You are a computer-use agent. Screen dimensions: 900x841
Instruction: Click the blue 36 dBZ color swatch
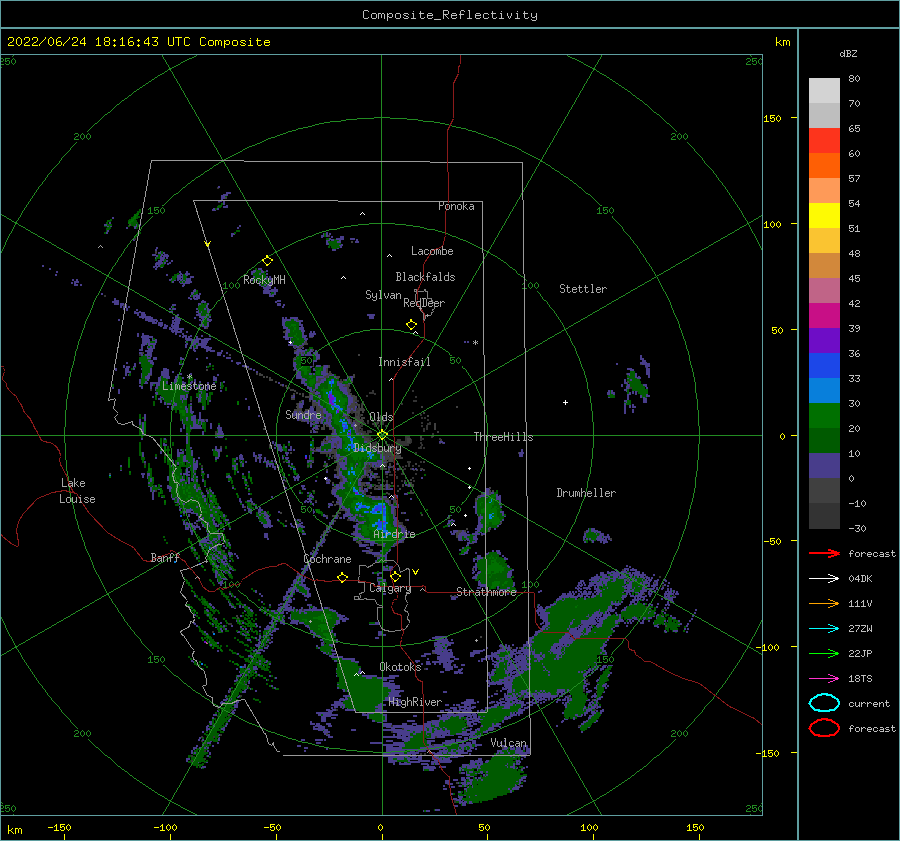(x=824, y=366)
